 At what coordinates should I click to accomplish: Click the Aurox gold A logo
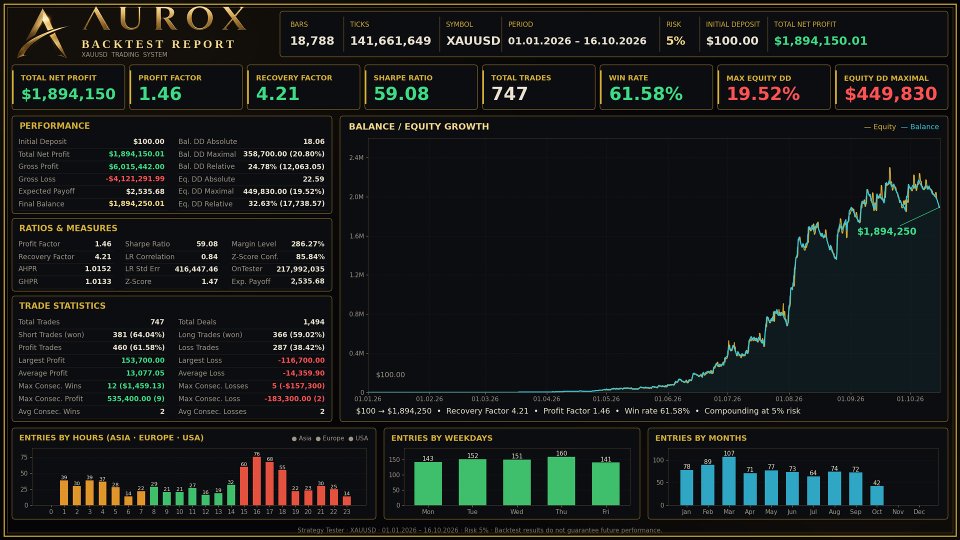[43, 34]
